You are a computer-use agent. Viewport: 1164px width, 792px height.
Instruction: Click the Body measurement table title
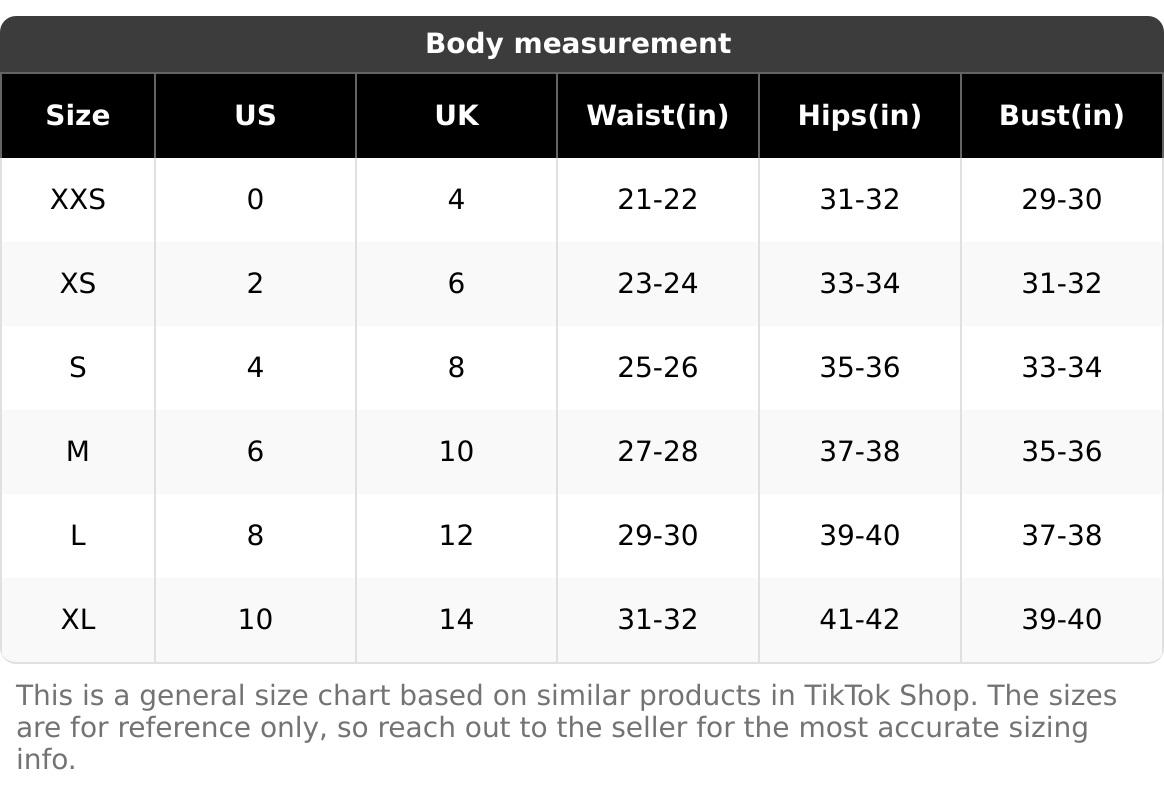pos(578,44)
